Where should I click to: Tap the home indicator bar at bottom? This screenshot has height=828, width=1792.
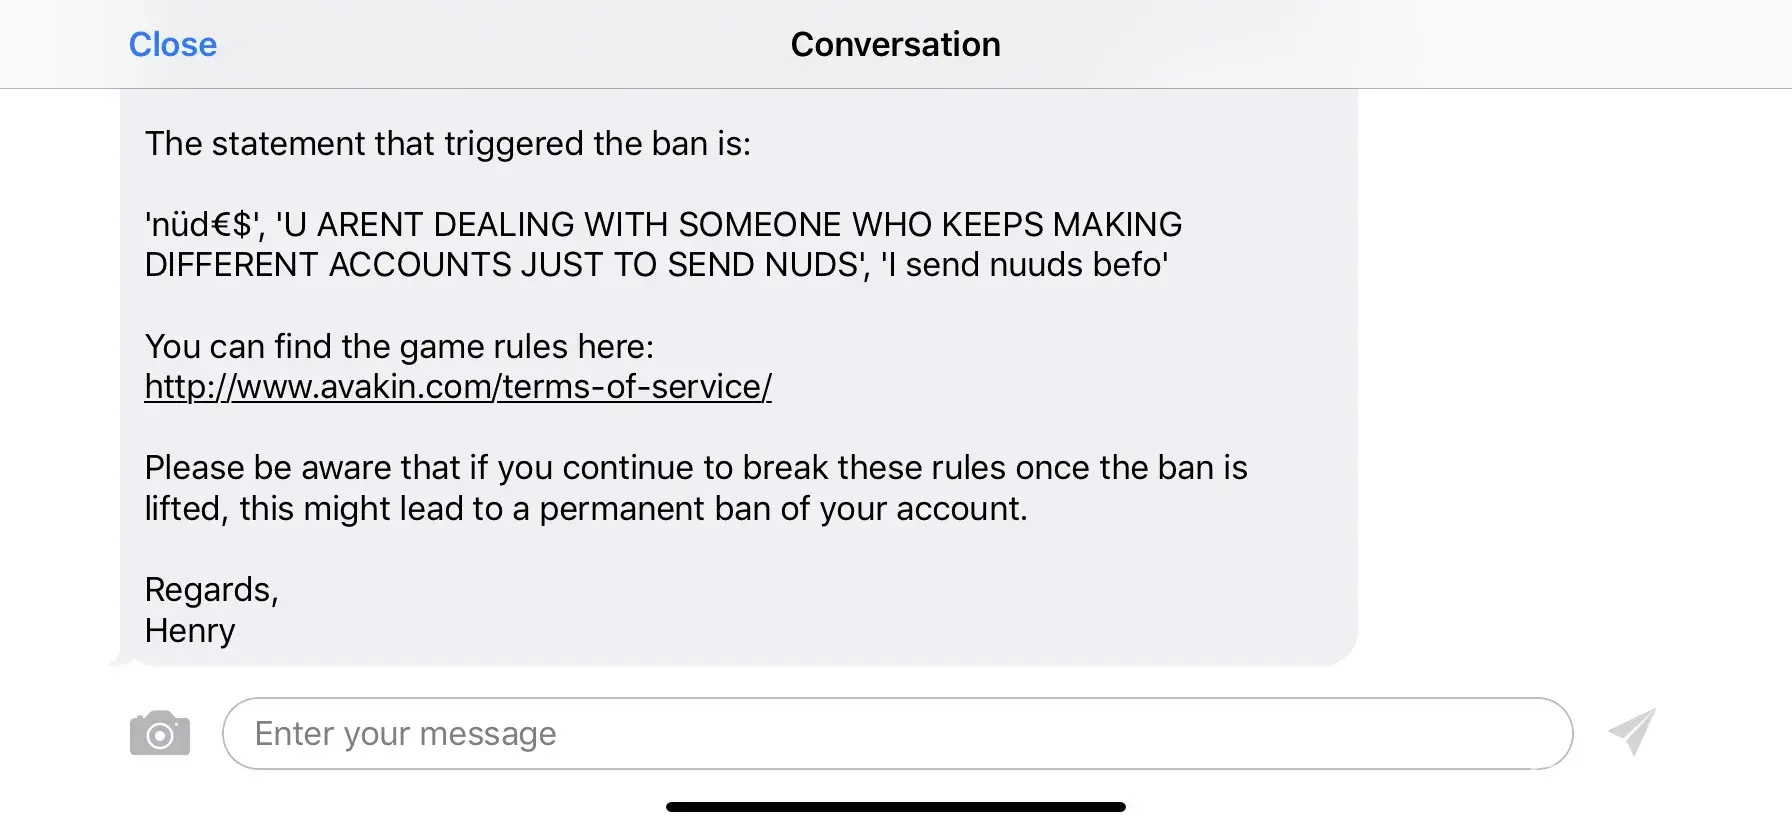(895, 807)
